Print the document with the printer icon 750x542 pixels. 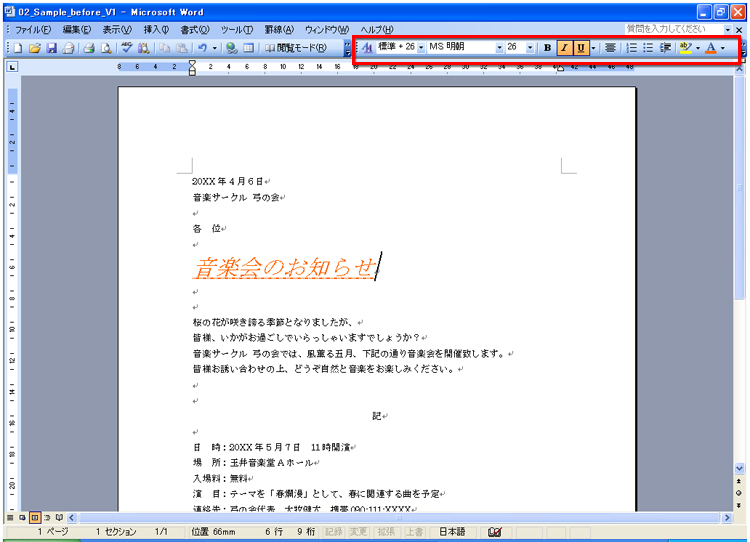pos(88,48)
